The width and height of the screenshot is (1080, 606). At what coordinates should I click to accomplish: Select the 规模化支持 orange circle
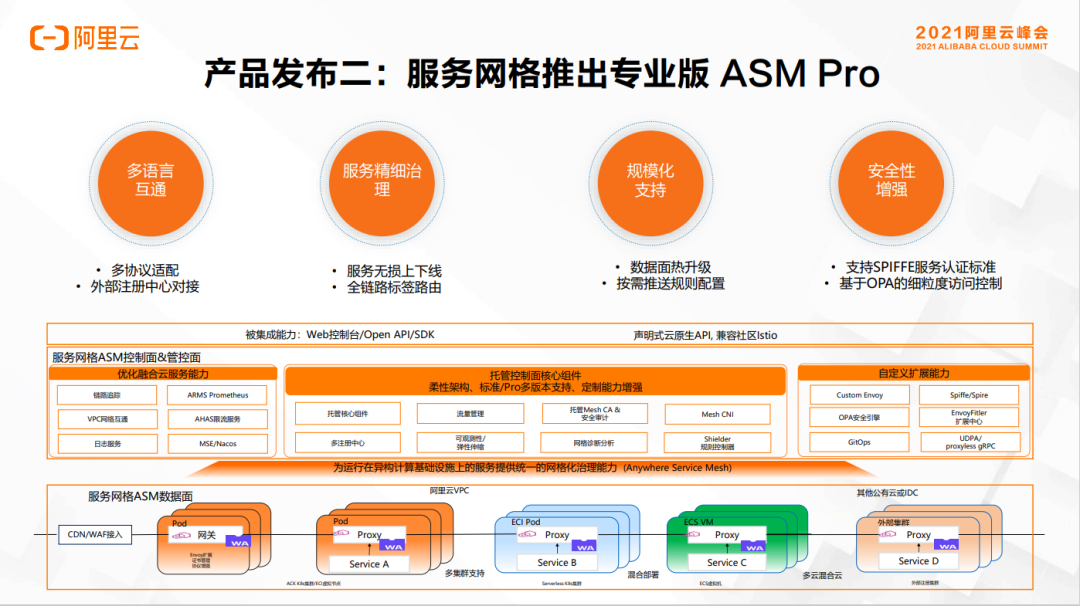tap(650, 183)
